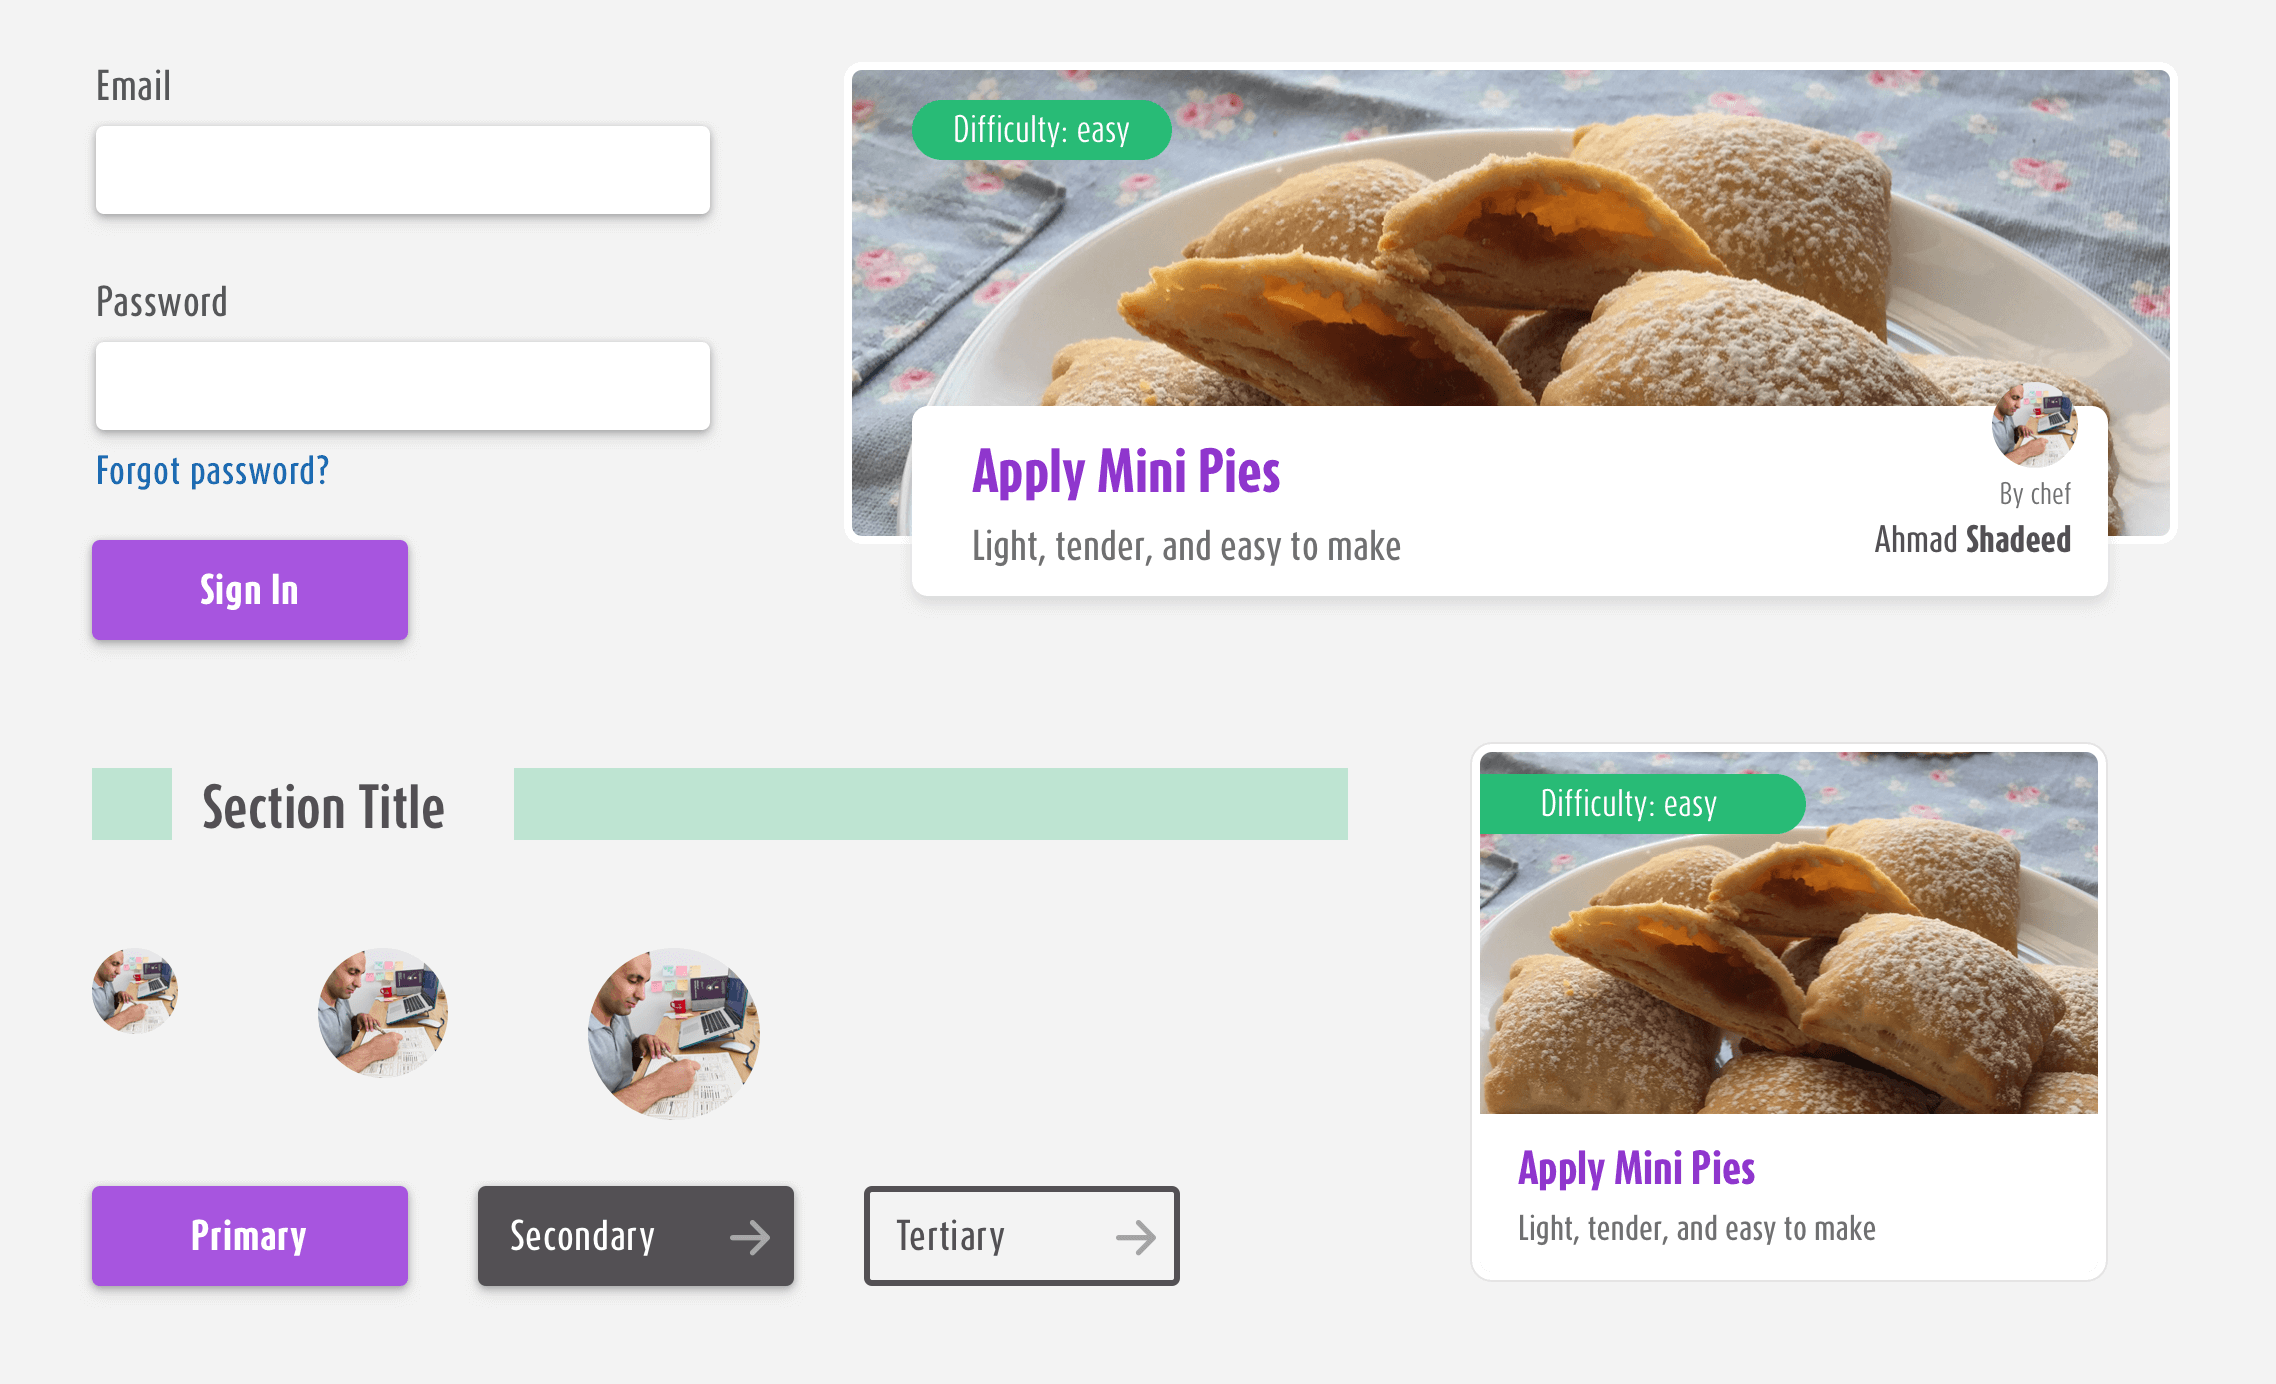Click the Email input field
This screenshot has width=2276, height=1384.
[x=402, y=170]
